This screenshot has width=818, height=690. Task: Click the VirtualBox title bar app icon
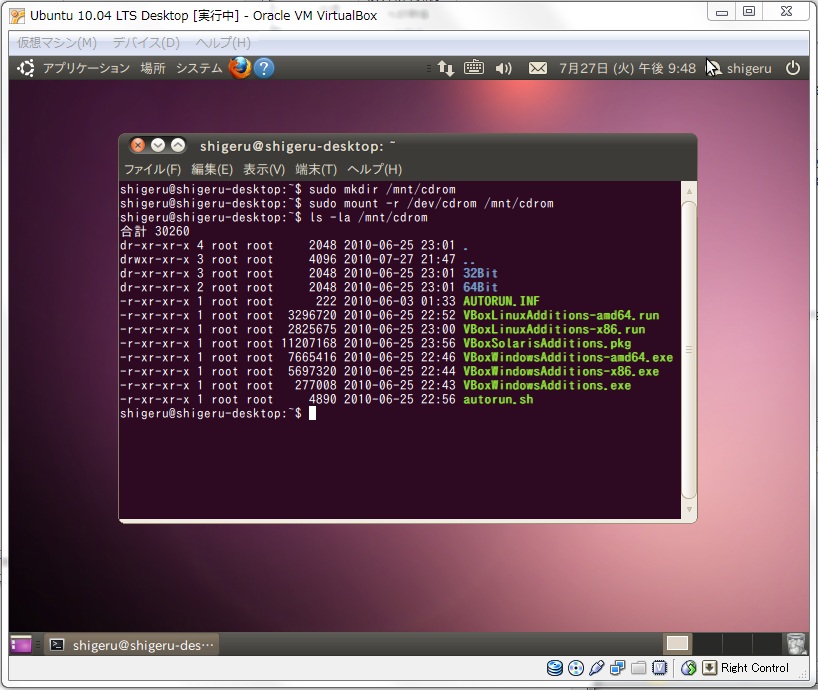click(x=17, y=16)
